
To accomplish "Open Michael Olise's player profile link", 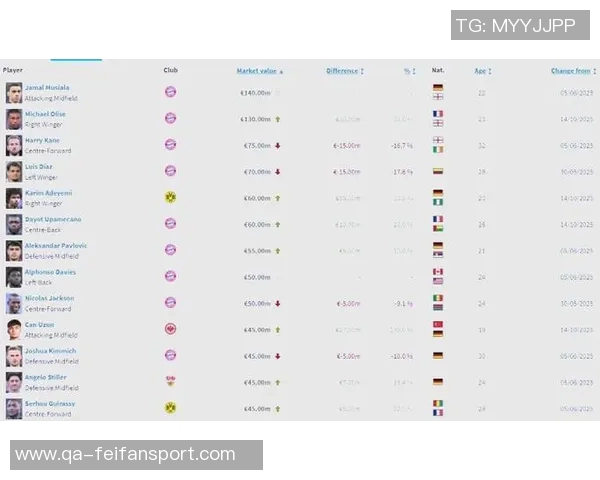I will [x=45, y=114].
